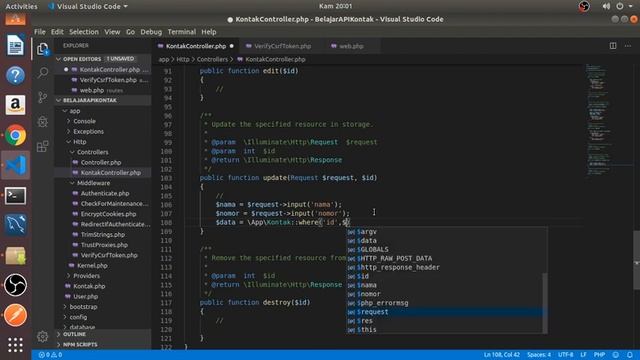This screenshot has width=640, height=360.
Task: Open the Debug view in activity bar
Action: point(42,122)
